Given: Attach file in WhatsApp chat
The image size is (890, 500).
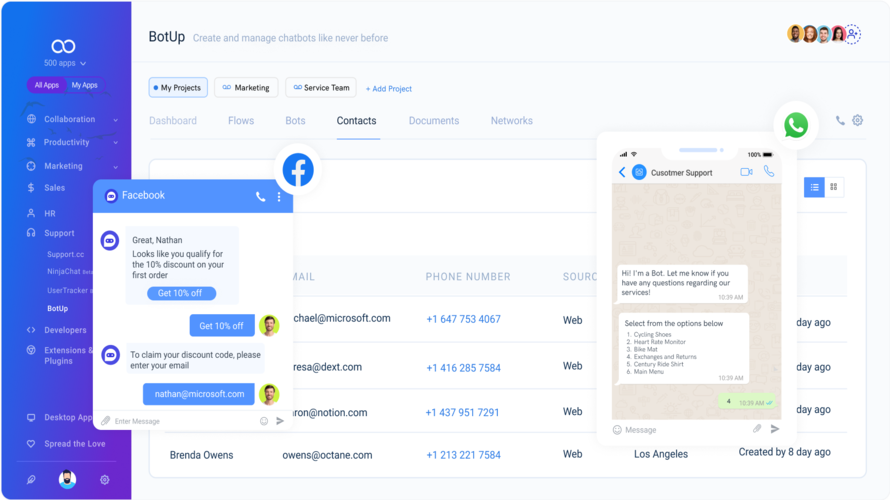Looking at the screenshot, I should pyautogui.click(x=757, y=428).
